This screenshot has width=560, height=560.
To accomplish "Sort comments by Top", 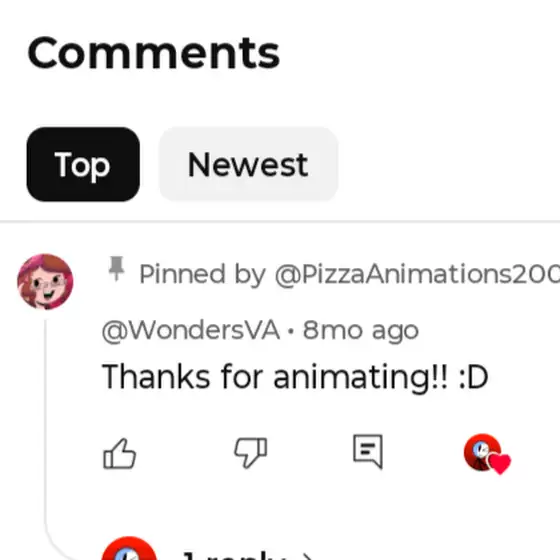I will click(x=83, y=164).
